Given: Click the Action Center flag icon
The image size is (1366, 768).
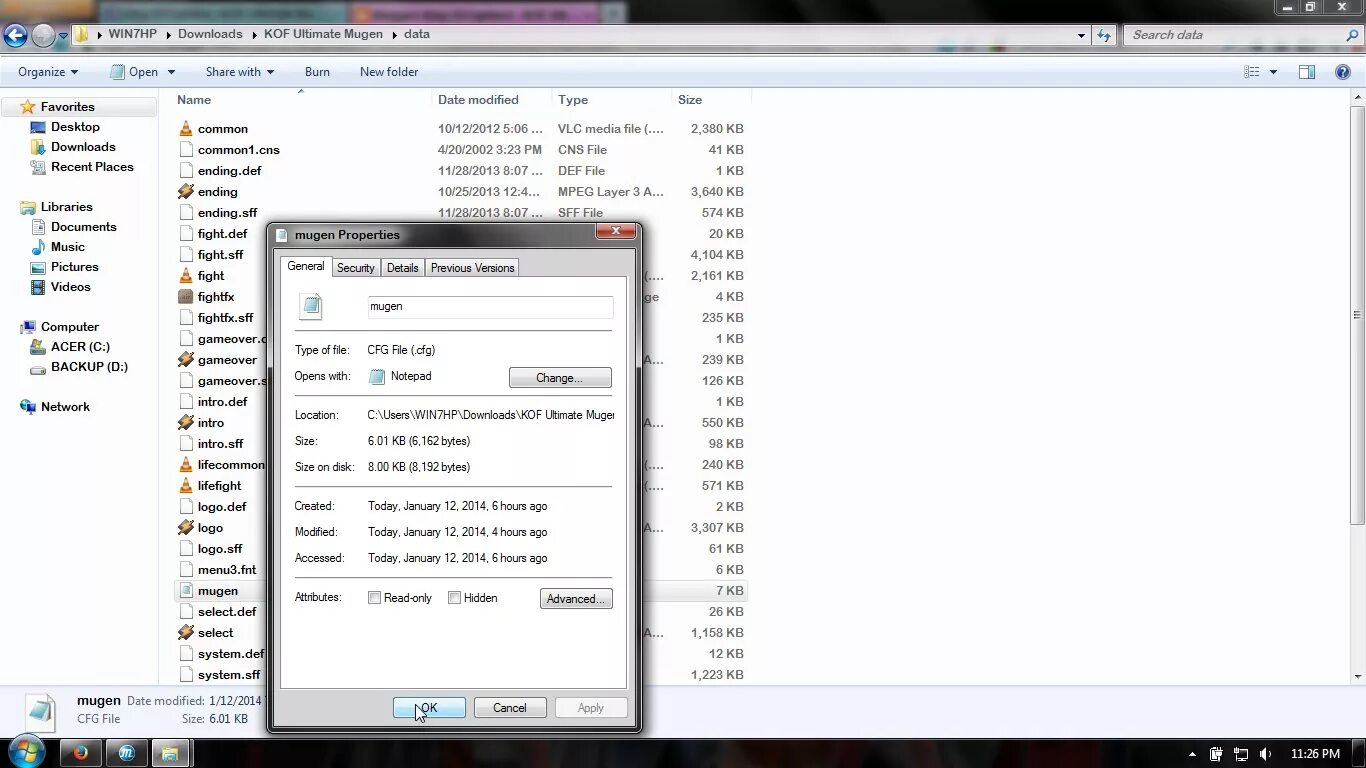Looking at the screenshot, I should (x=1216, y=754).
